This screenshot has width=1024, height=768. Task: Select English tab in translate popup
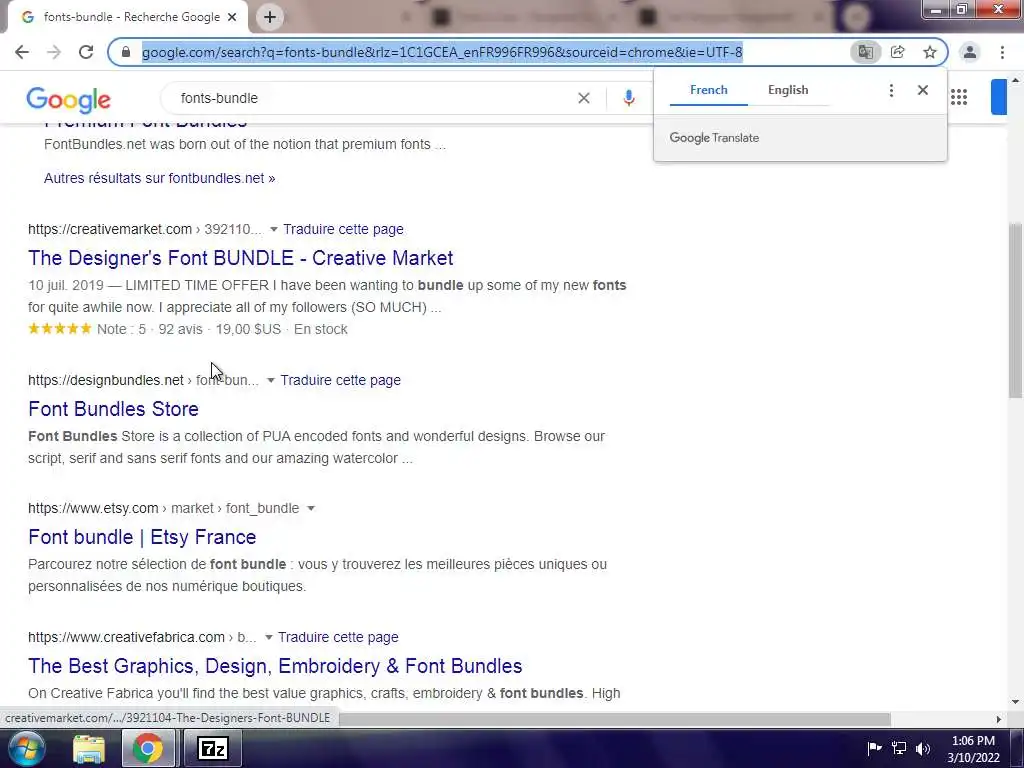tap(788, 90)
